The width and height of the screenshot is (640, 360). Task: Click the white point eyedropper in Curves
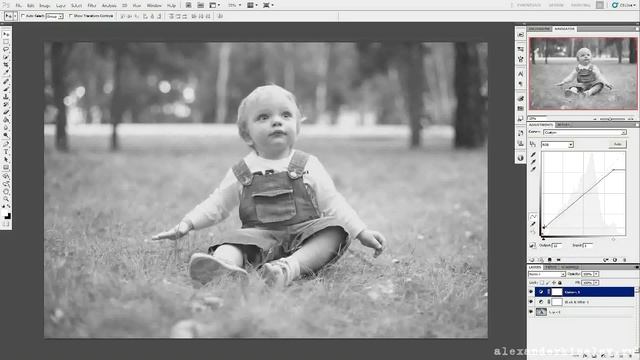click(x=533, y=169)
